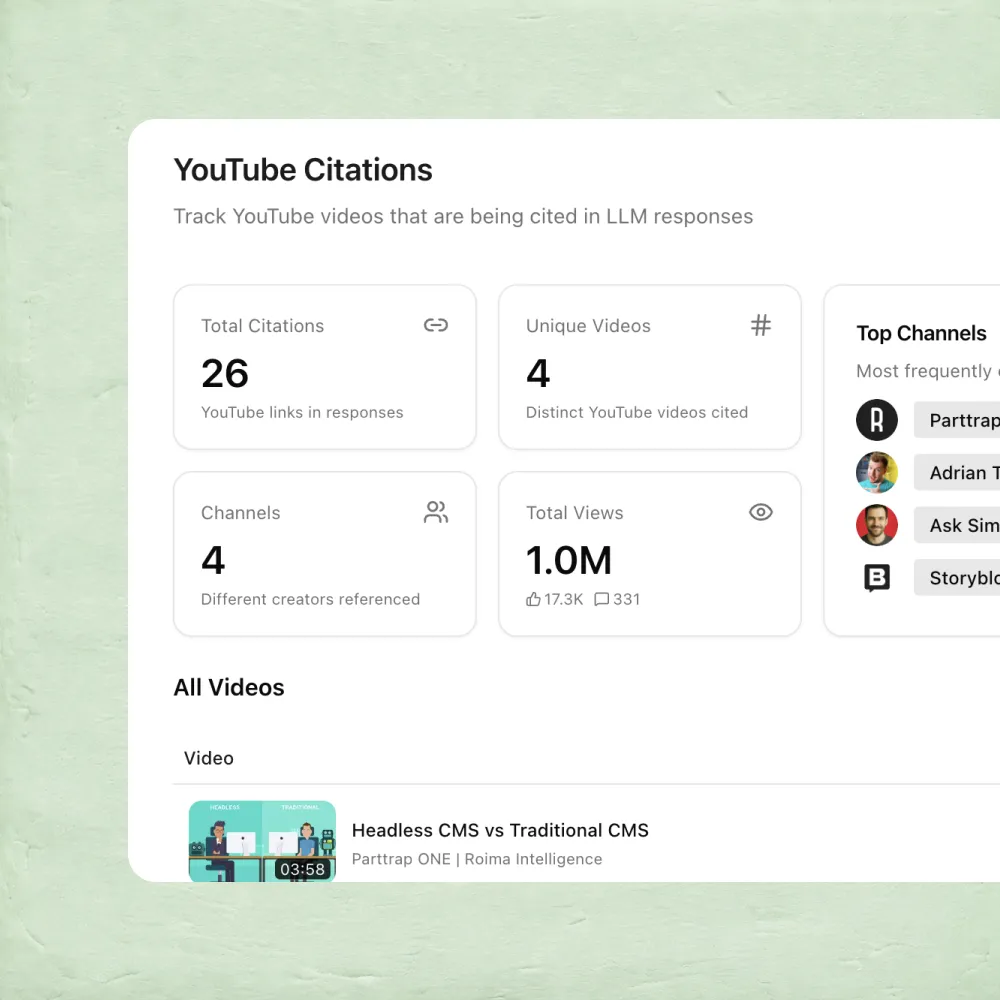Click the Parttrap channel avatar
Image resolution: width=1000 pixels, height=1000 pixels.
click(x=877, y=420)
